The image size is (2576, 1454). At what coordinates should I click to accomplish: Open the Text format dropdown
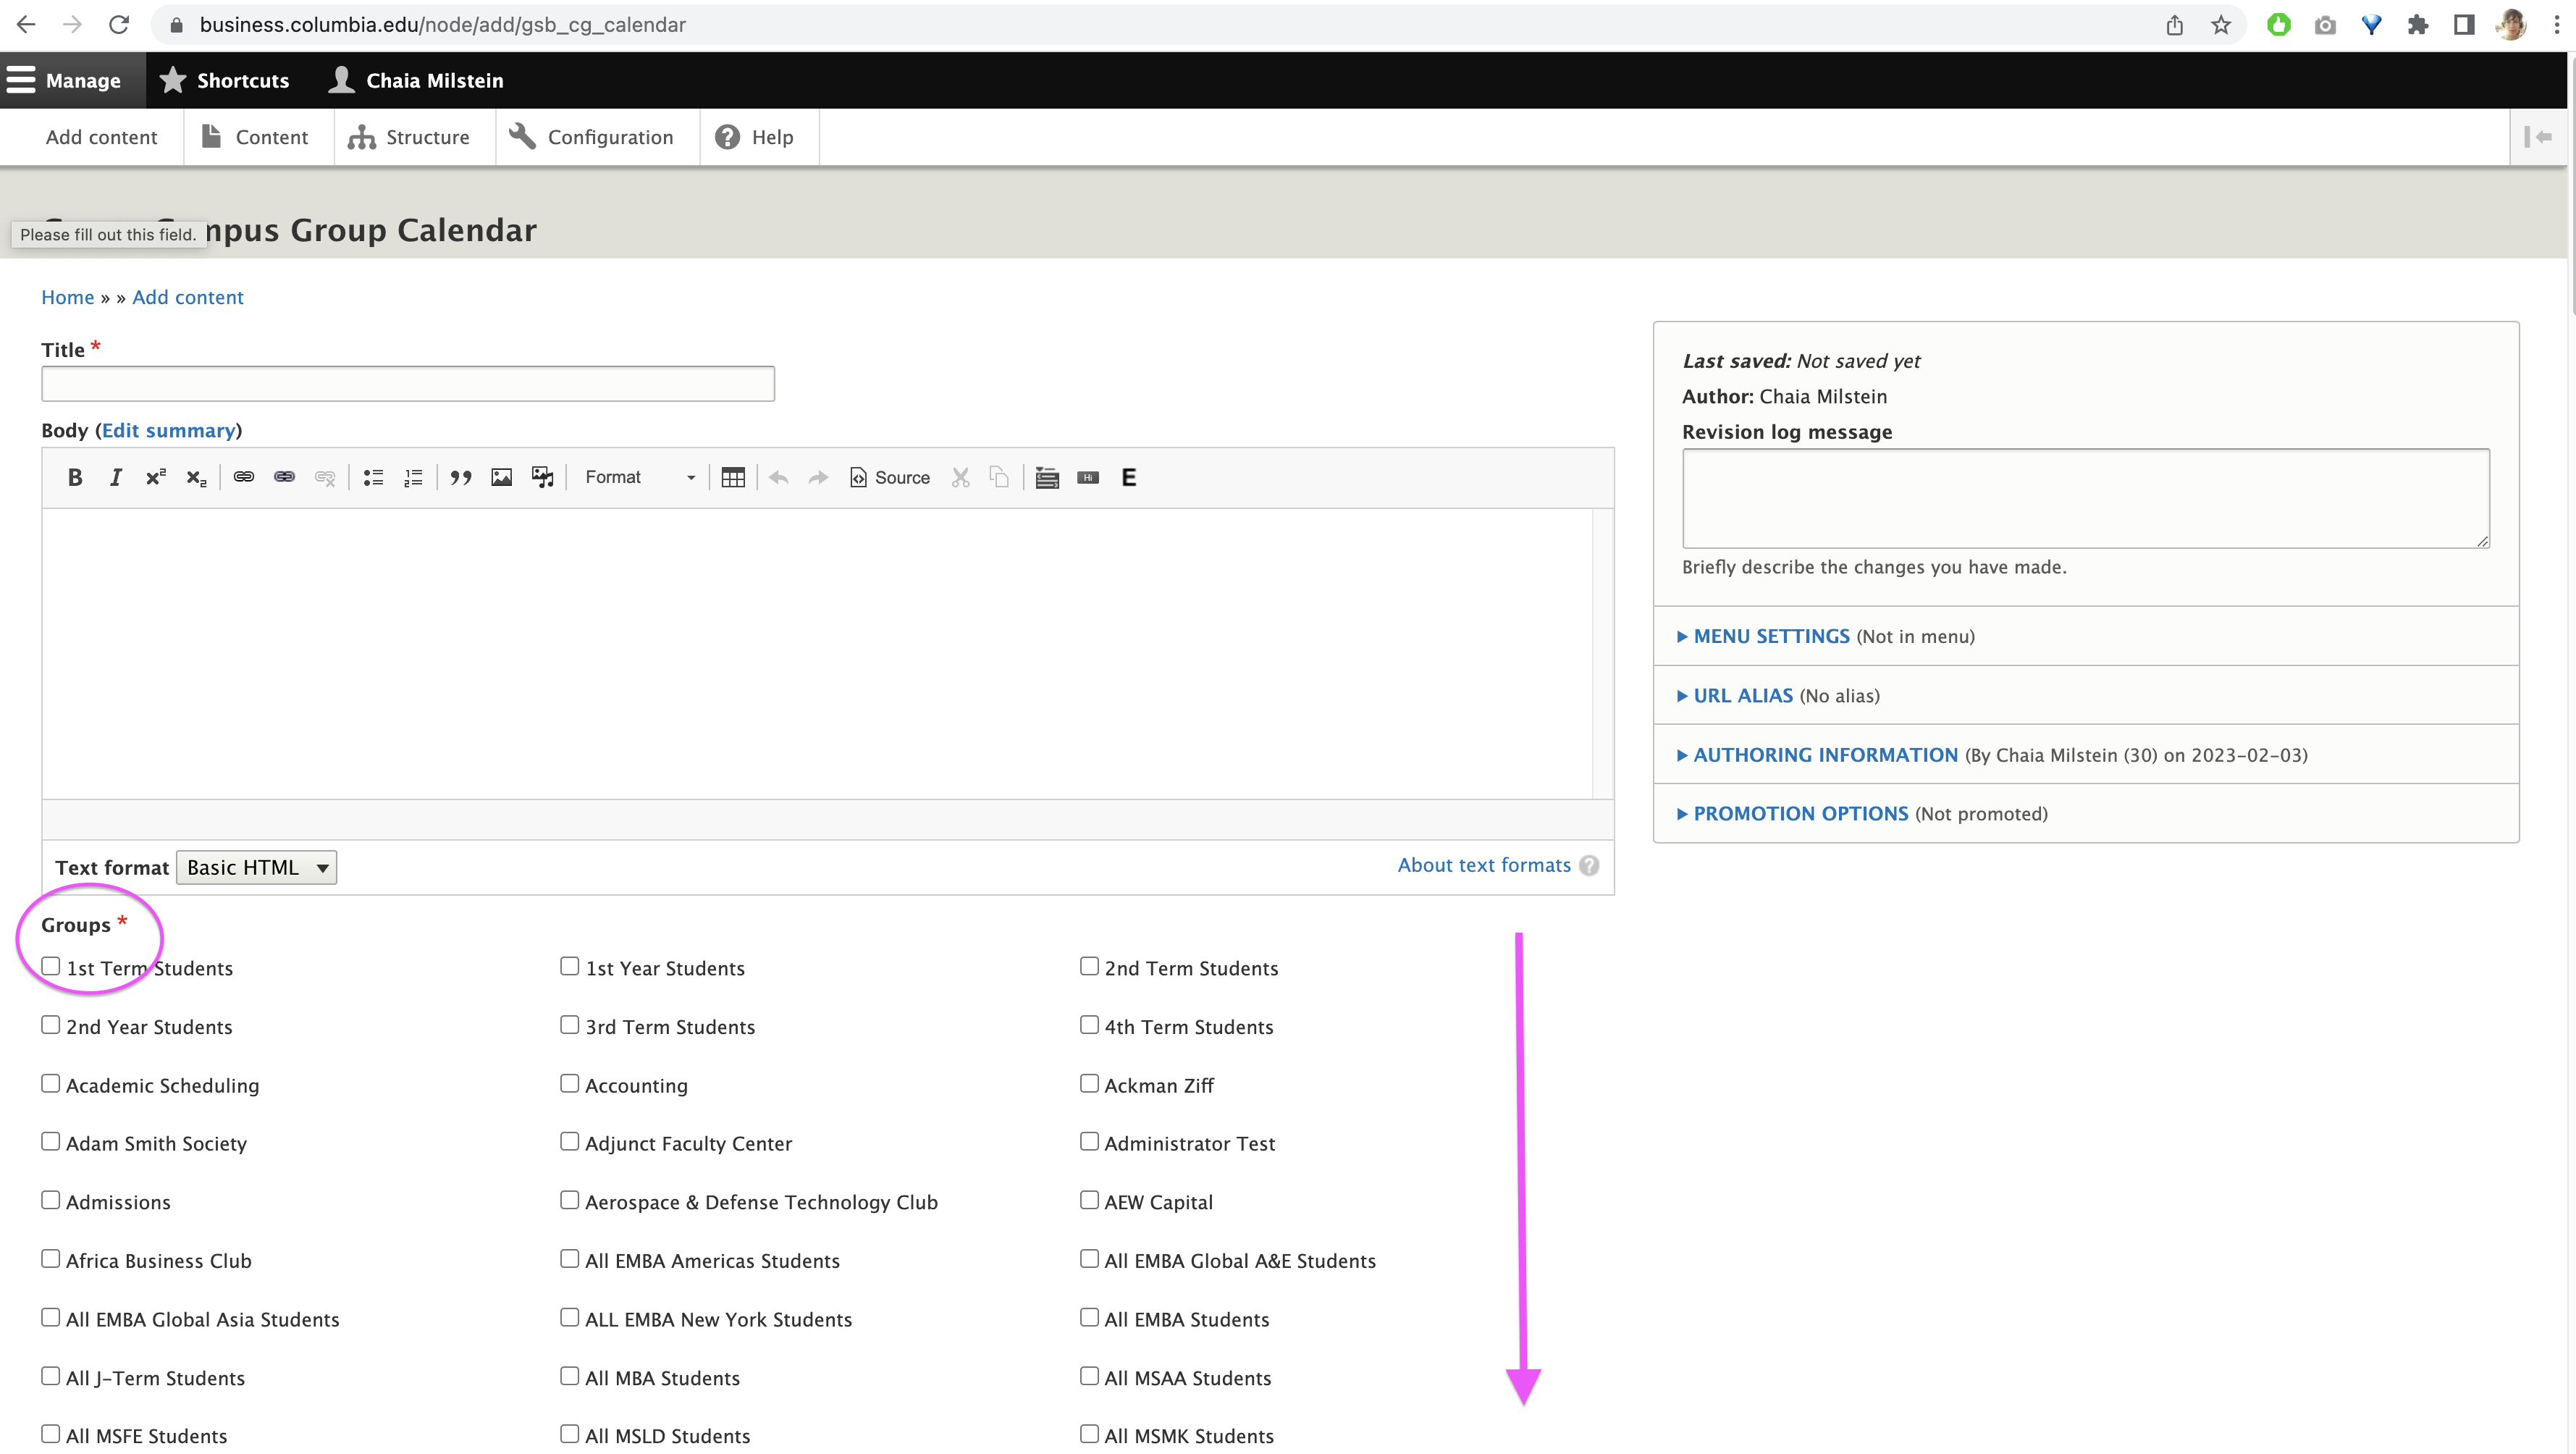click(256, 867)
